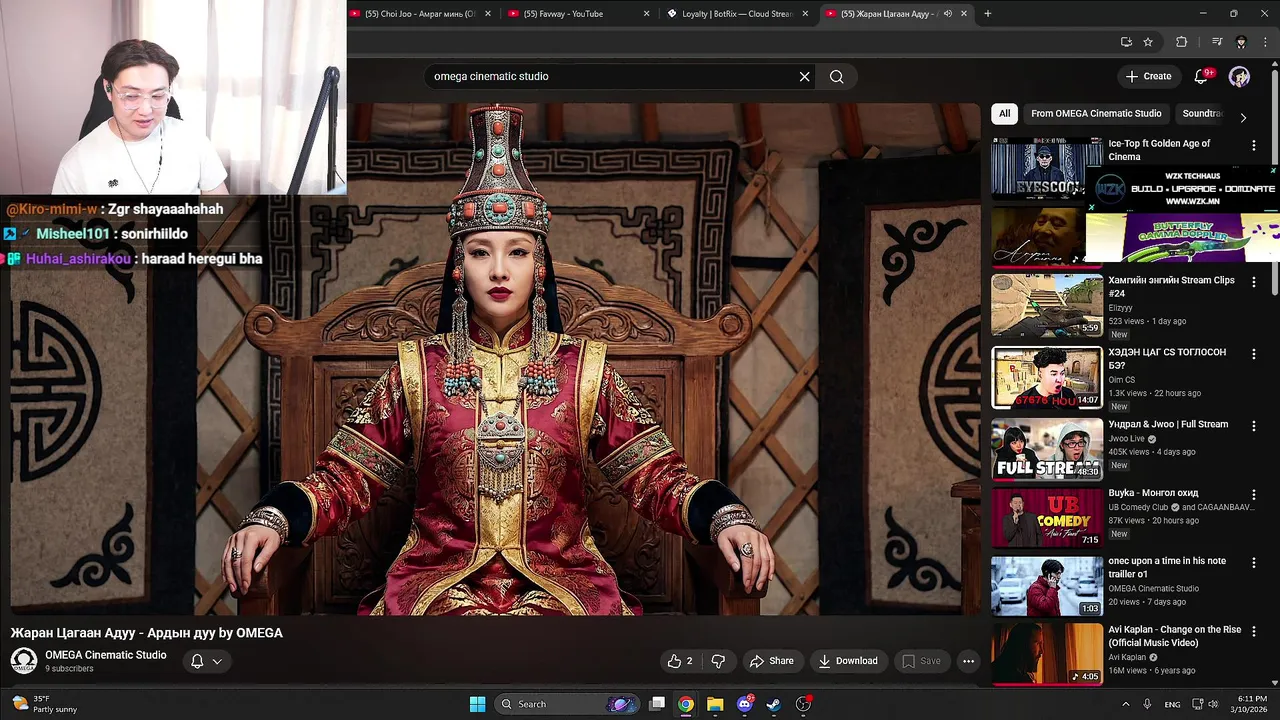Click the Create button

[x=1147, y=76]
